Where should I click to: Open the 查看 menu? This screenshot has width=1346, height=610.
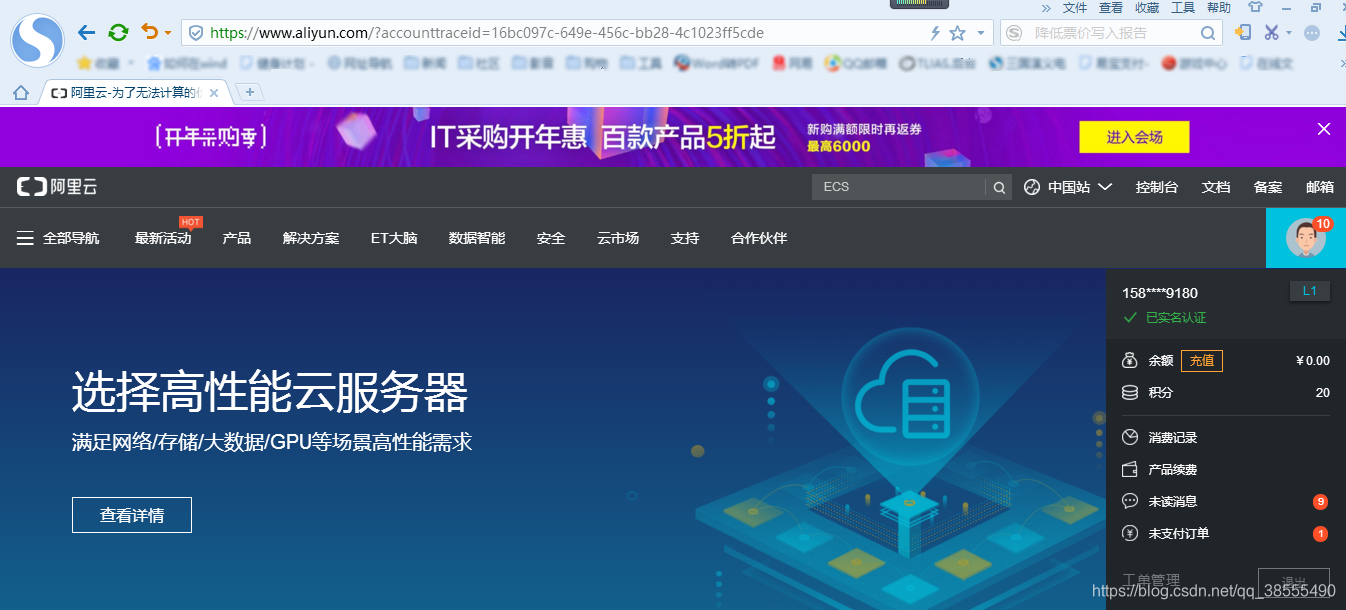(x=1111, y=8)
